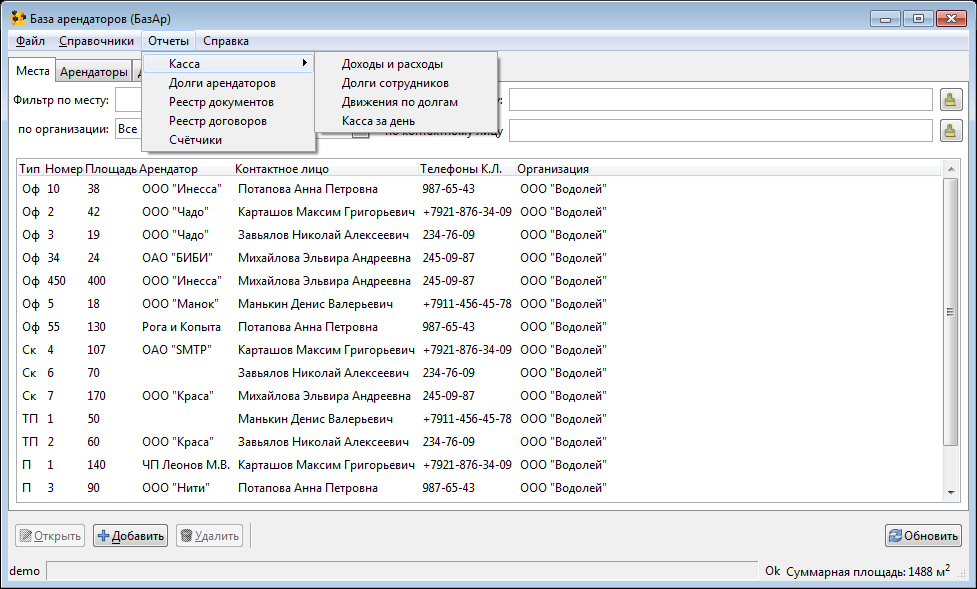Click the refresh icon on Обновить button
This screenshot has height=589, width=977.
pos(895,535)
